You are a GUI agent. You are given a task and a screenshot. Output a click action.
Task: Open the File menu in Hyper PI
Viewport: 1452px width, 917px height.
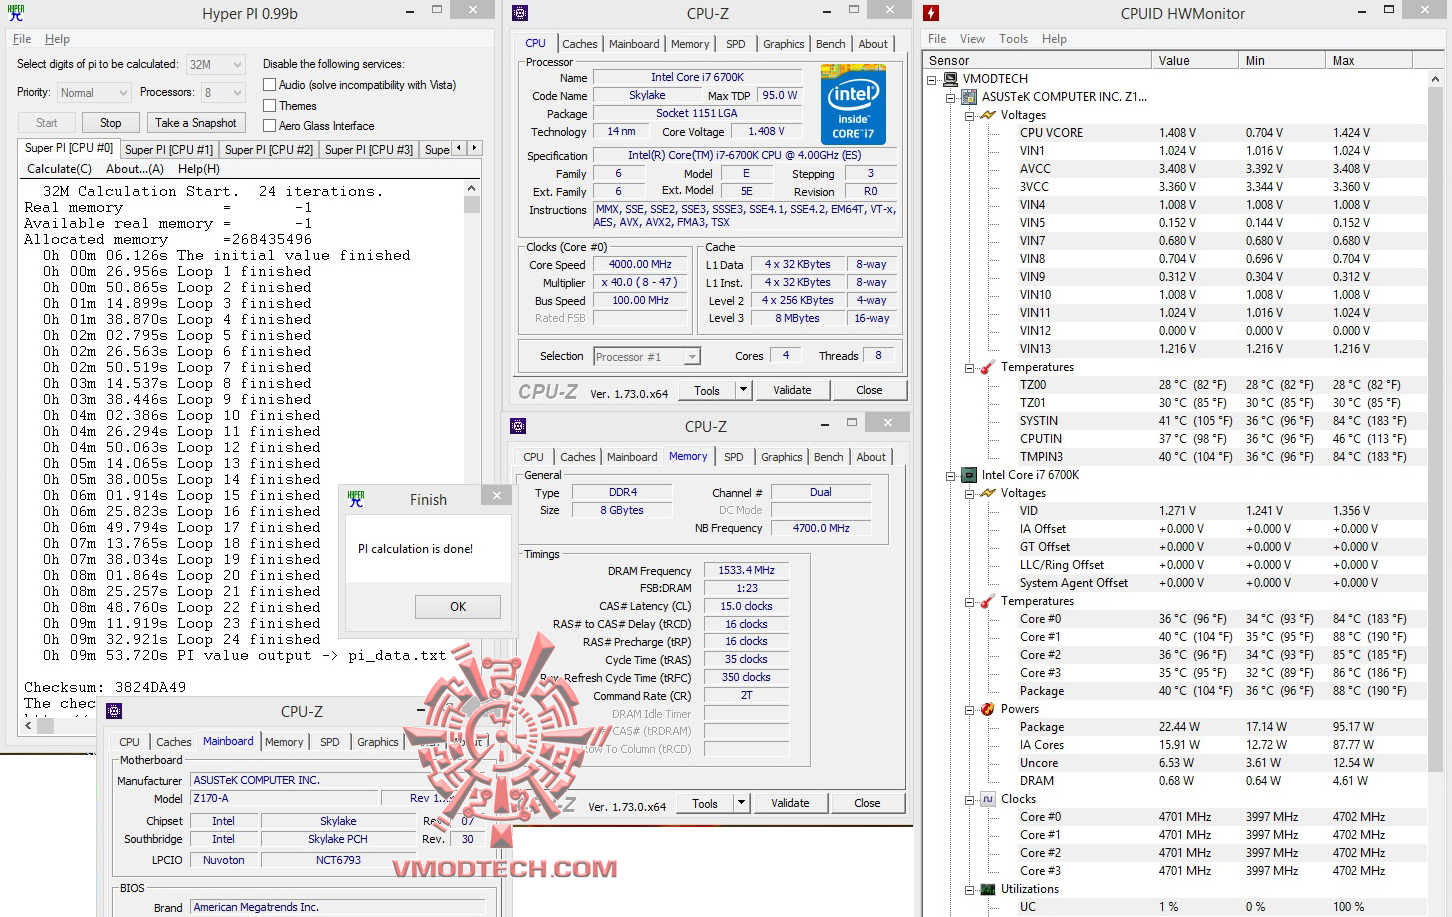pyautogui.click(x=22, y=39)
